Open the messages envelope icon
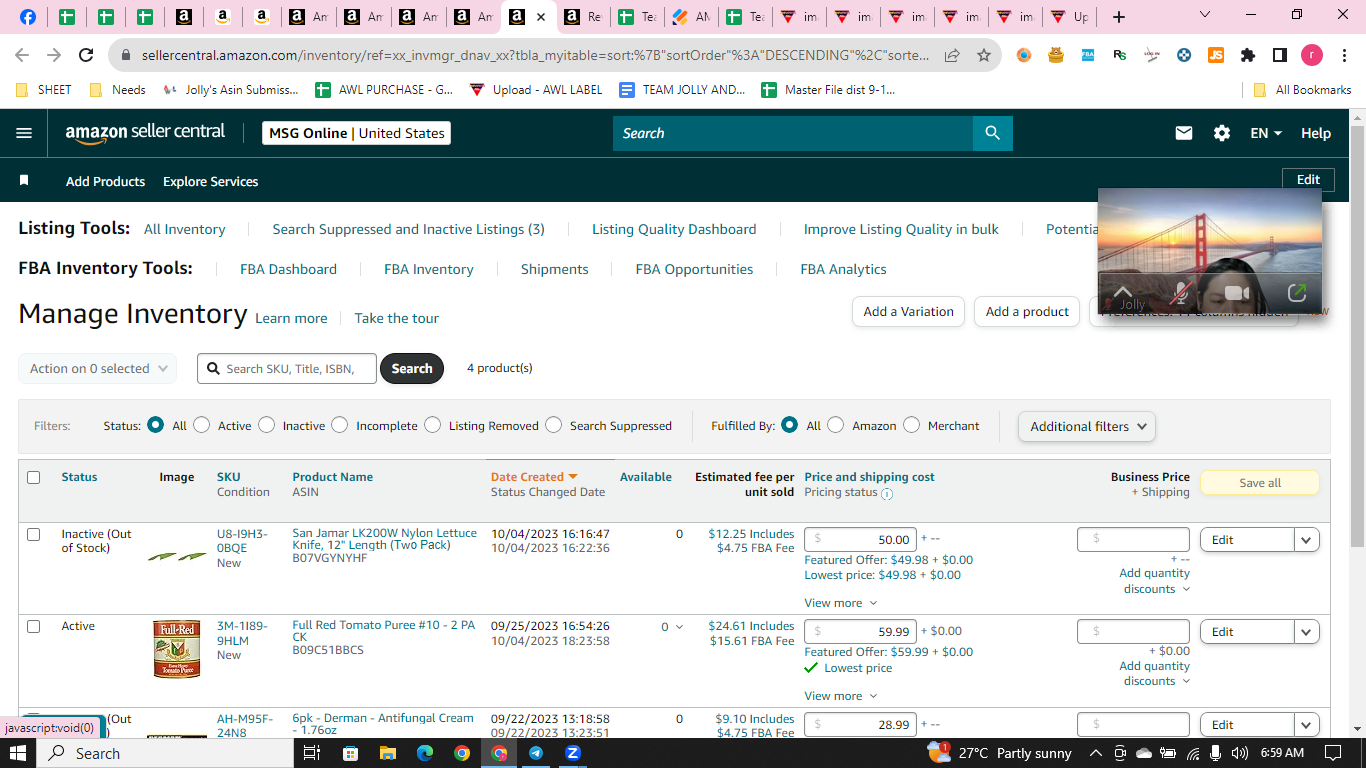 pyautogui.click(x=1184, y=133)
